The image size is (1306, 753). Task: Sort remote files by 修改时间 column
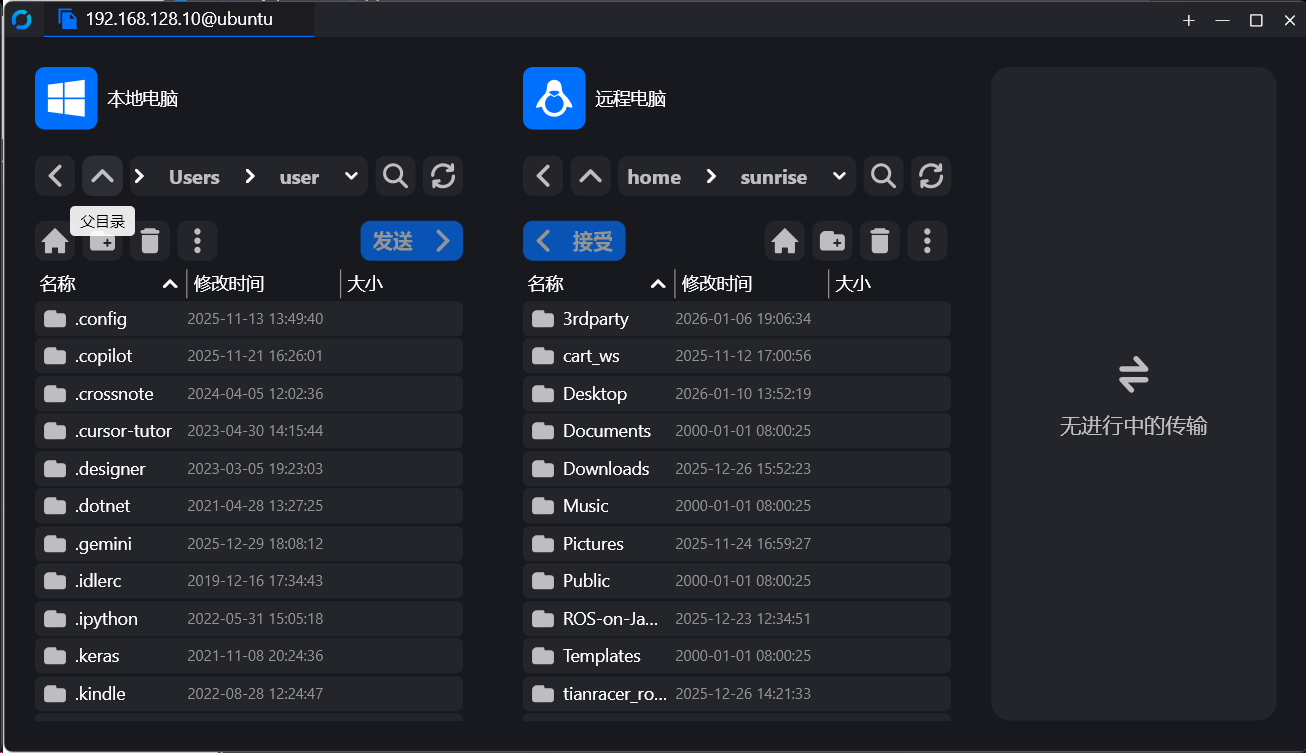(x=716, y=284)
